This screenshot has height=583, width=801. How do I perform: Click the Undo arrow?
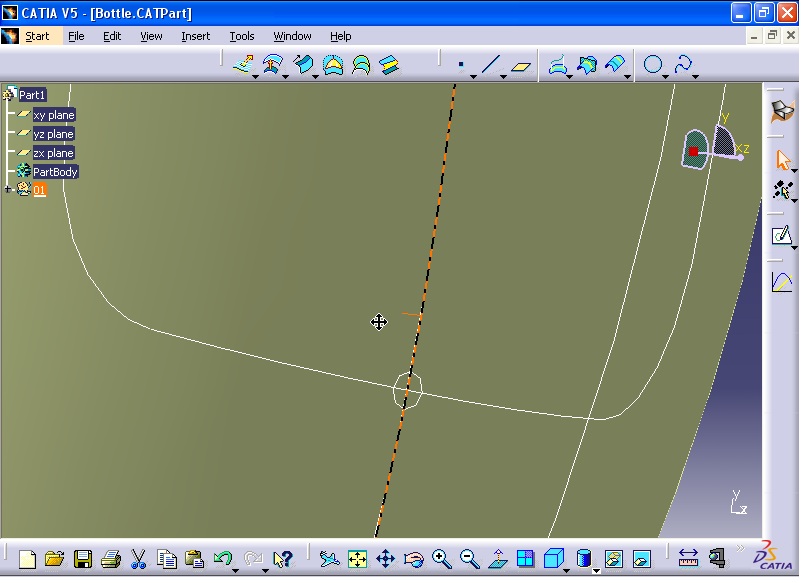pyautogui.click(x=223, y=558)
